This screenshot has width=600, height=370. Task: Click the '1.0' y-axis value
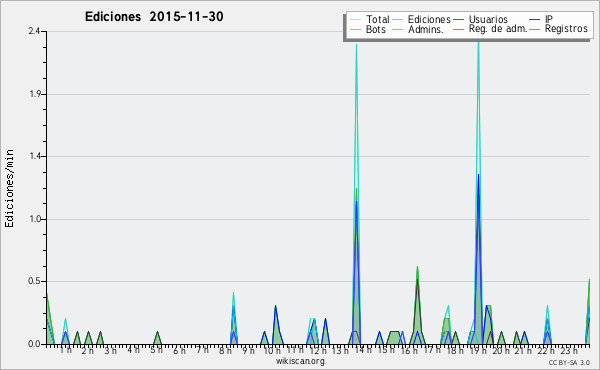click(x=35, y=219)
